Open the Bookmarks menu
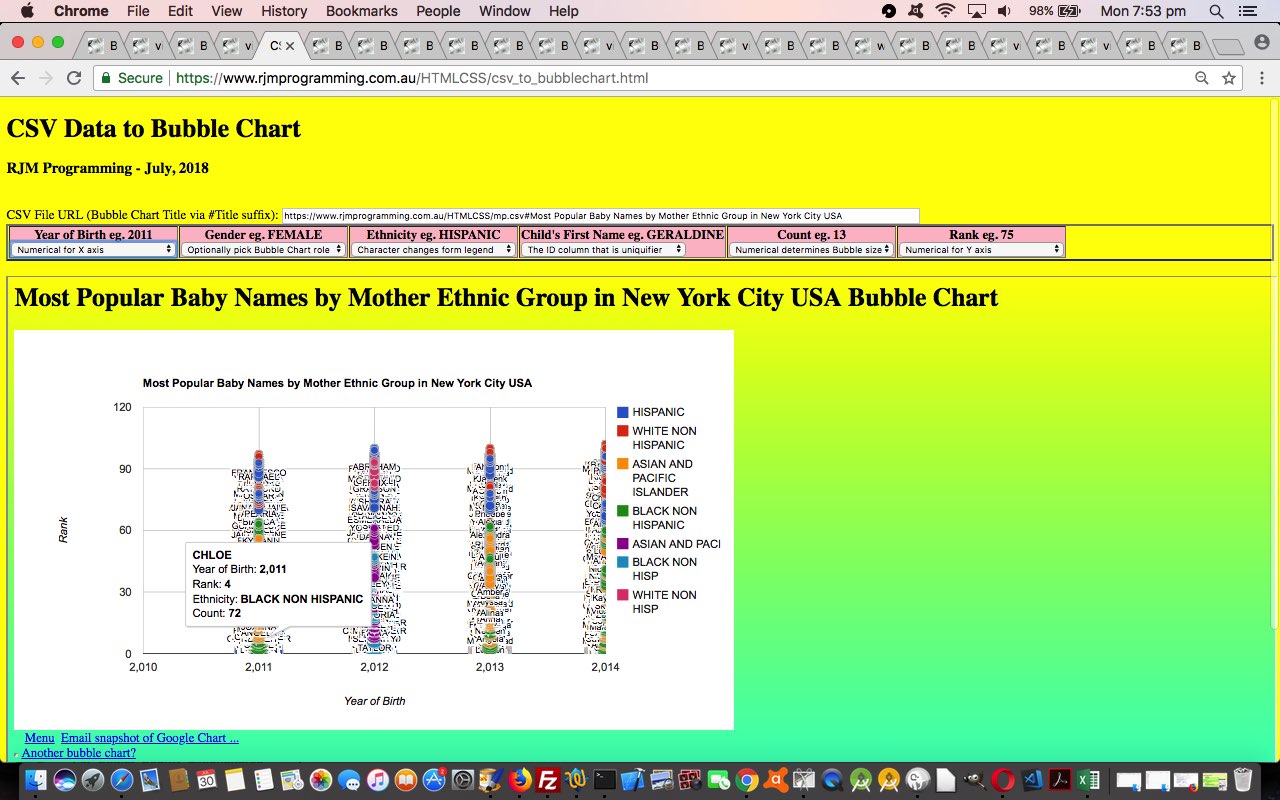Screen dimensions: 1280x800 [361, 11]
